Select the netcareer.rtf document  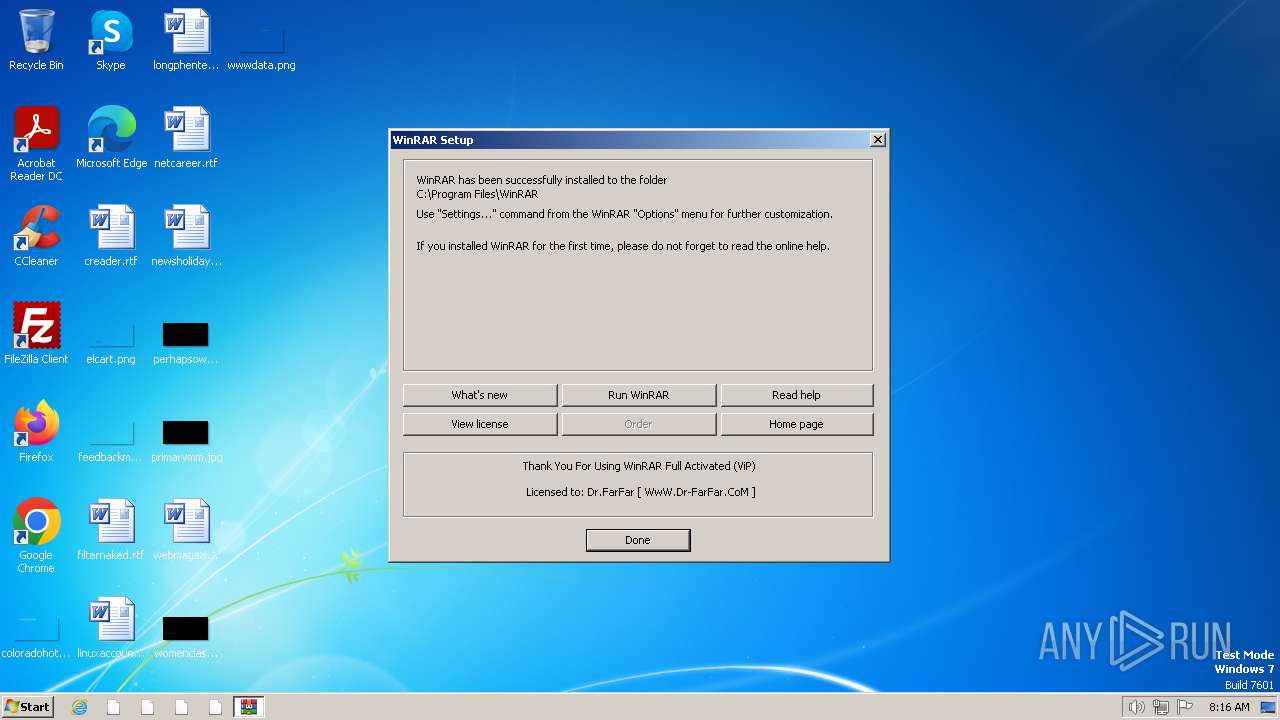pyautogui.click(x=186, y=138)
